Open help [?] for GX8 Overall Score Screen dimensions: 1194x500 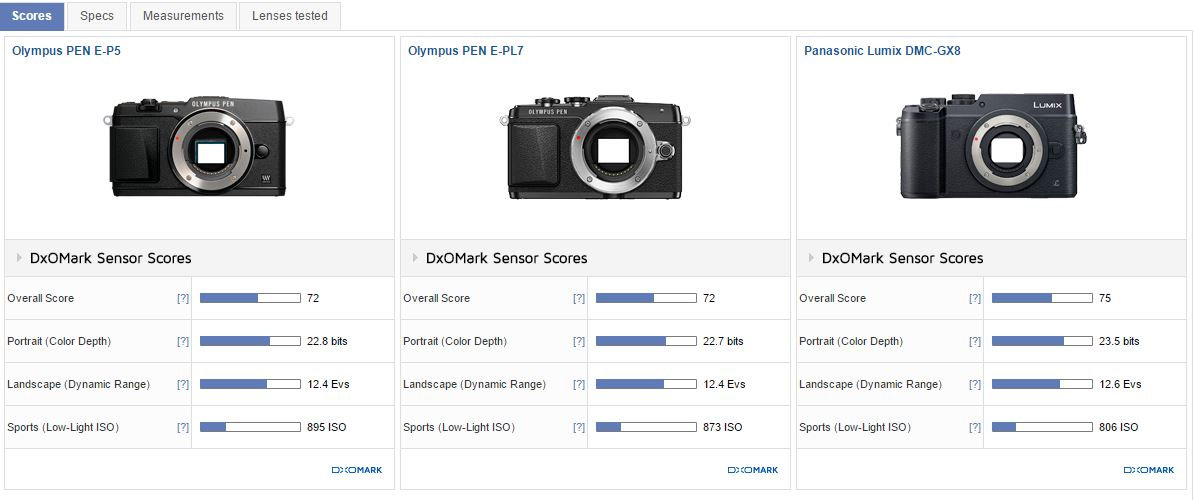tap(975, 298)
